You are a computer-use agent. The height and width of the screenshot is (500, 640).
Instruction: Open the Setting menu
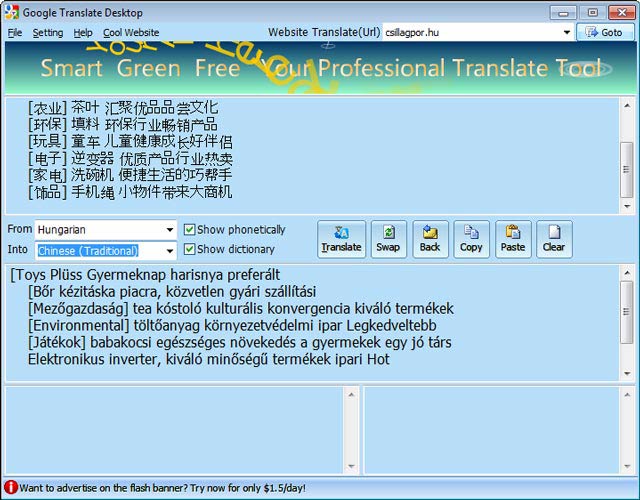click(x=47, y=33)
